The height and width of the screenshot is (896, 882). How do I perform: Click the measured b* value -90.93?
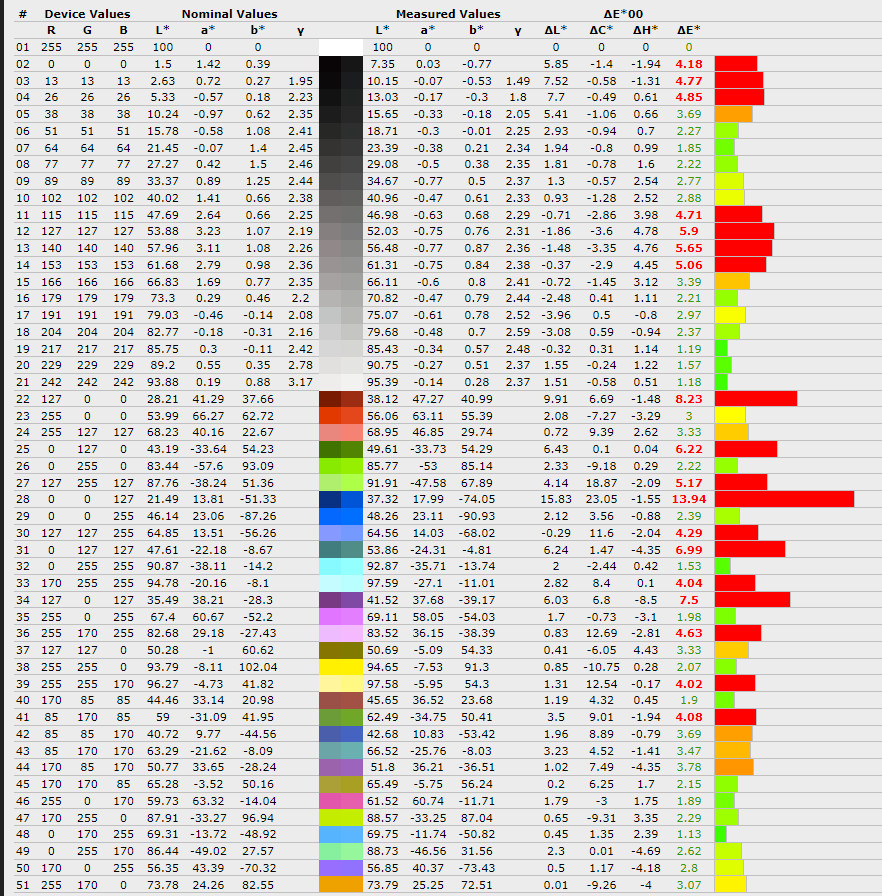point(476,516)
